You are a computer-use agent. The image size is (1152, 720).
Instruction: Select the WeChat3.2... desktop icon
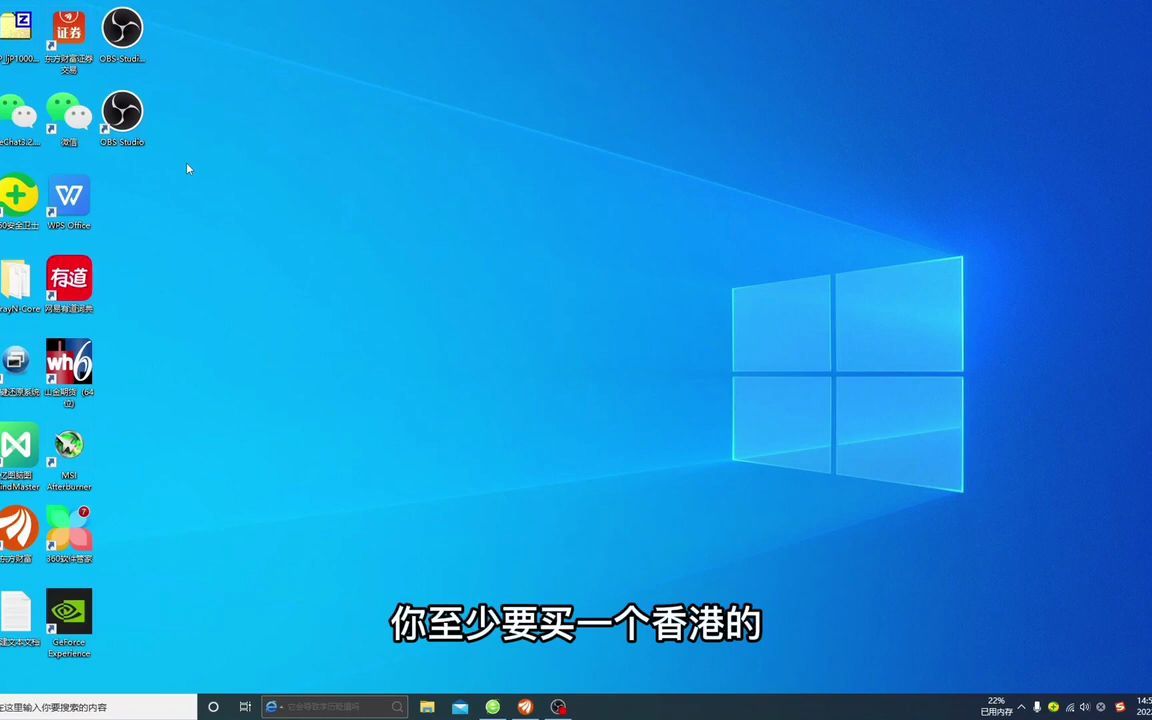coord(18,118)
